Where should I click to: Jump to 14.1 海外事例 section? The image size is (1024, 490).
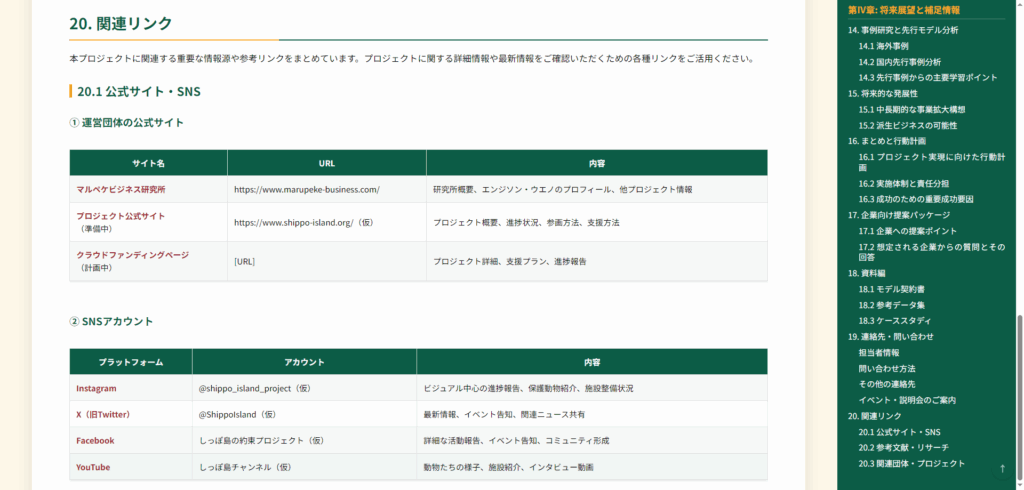click(x=883, y=46)
